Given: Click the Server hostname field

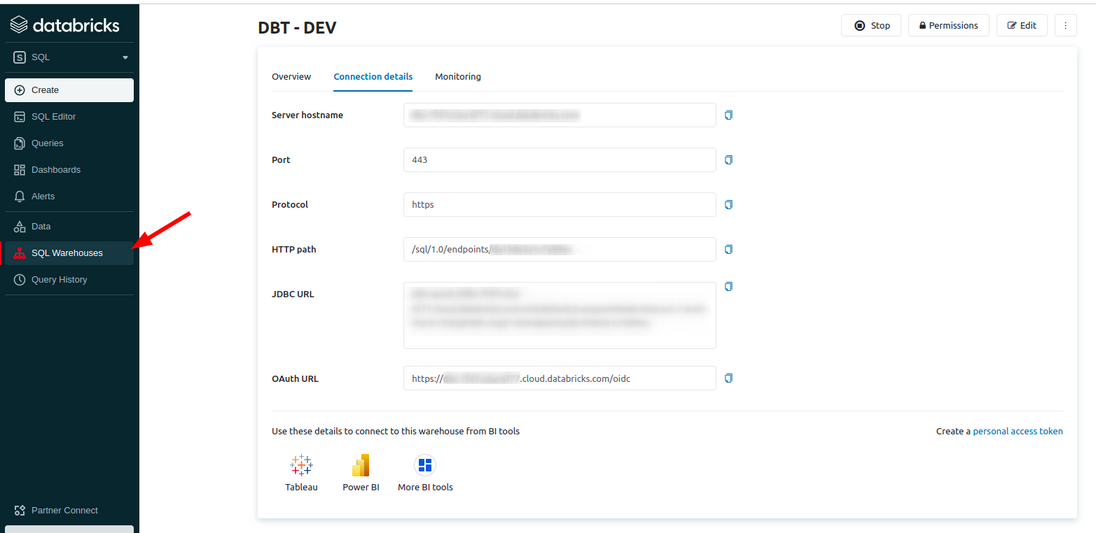Looking at the screenshot, I should [x=560, y=115].
